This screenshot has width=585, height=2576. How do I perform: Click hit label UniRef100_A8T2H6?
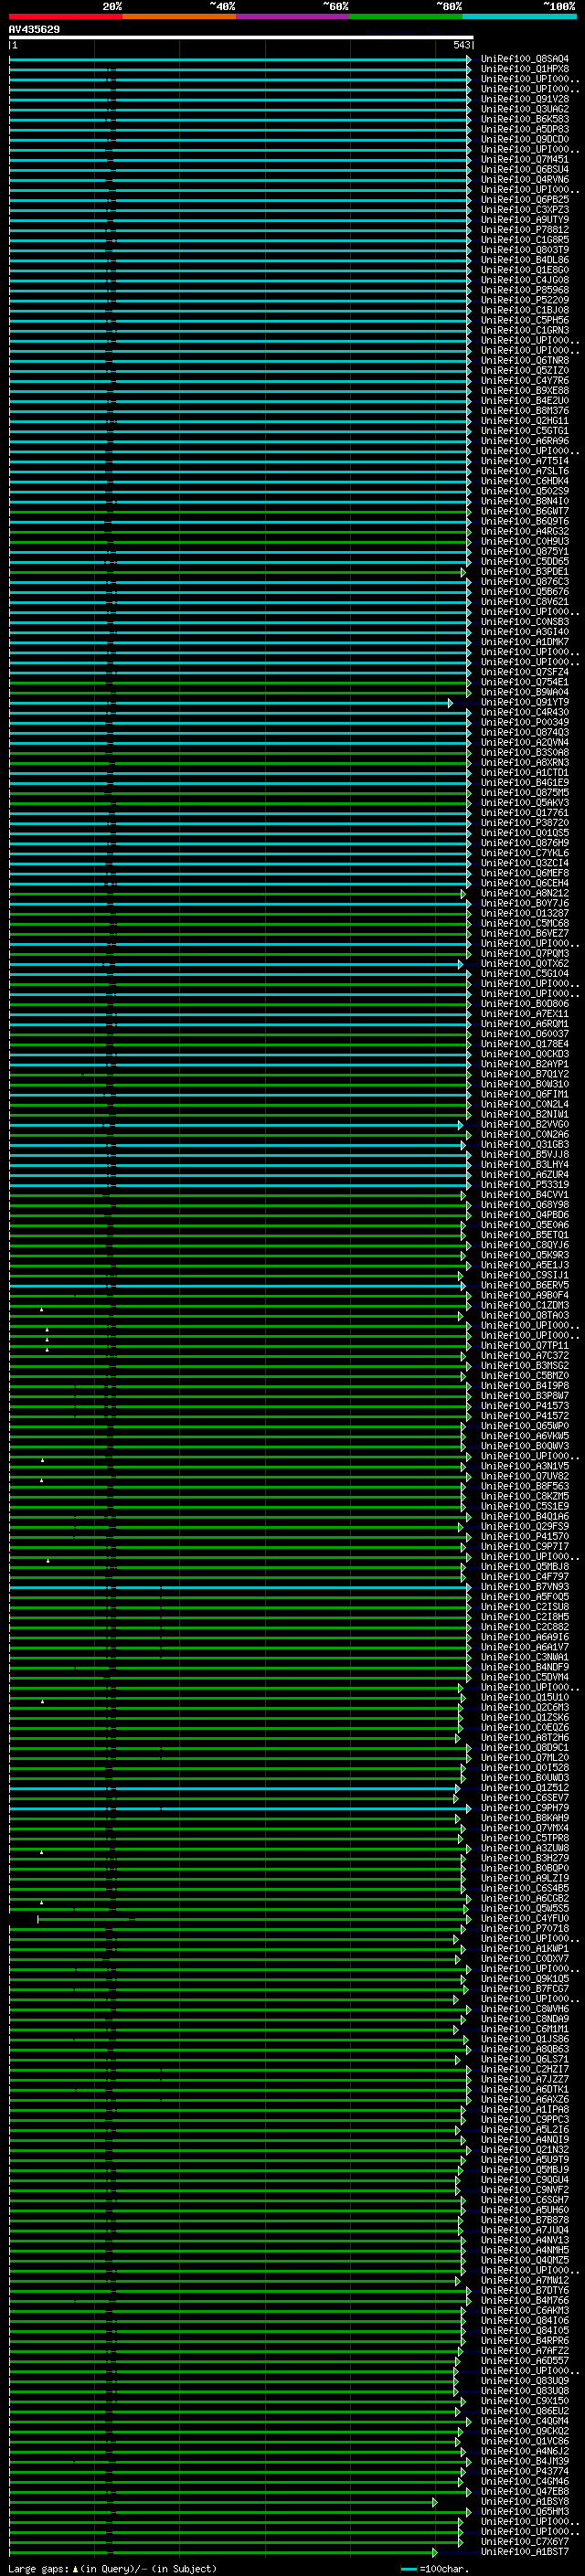coord(525,1738)
